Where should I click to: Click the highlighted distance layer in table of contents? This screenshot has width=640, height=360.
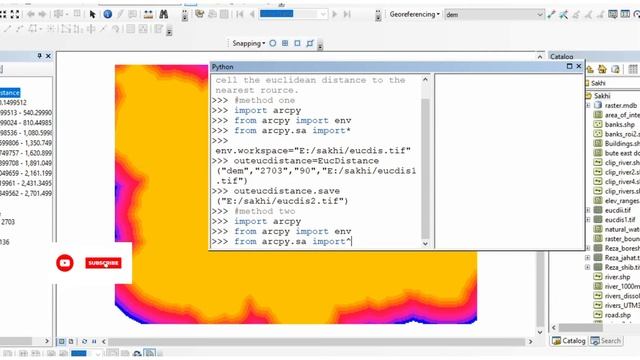point(10,93)
